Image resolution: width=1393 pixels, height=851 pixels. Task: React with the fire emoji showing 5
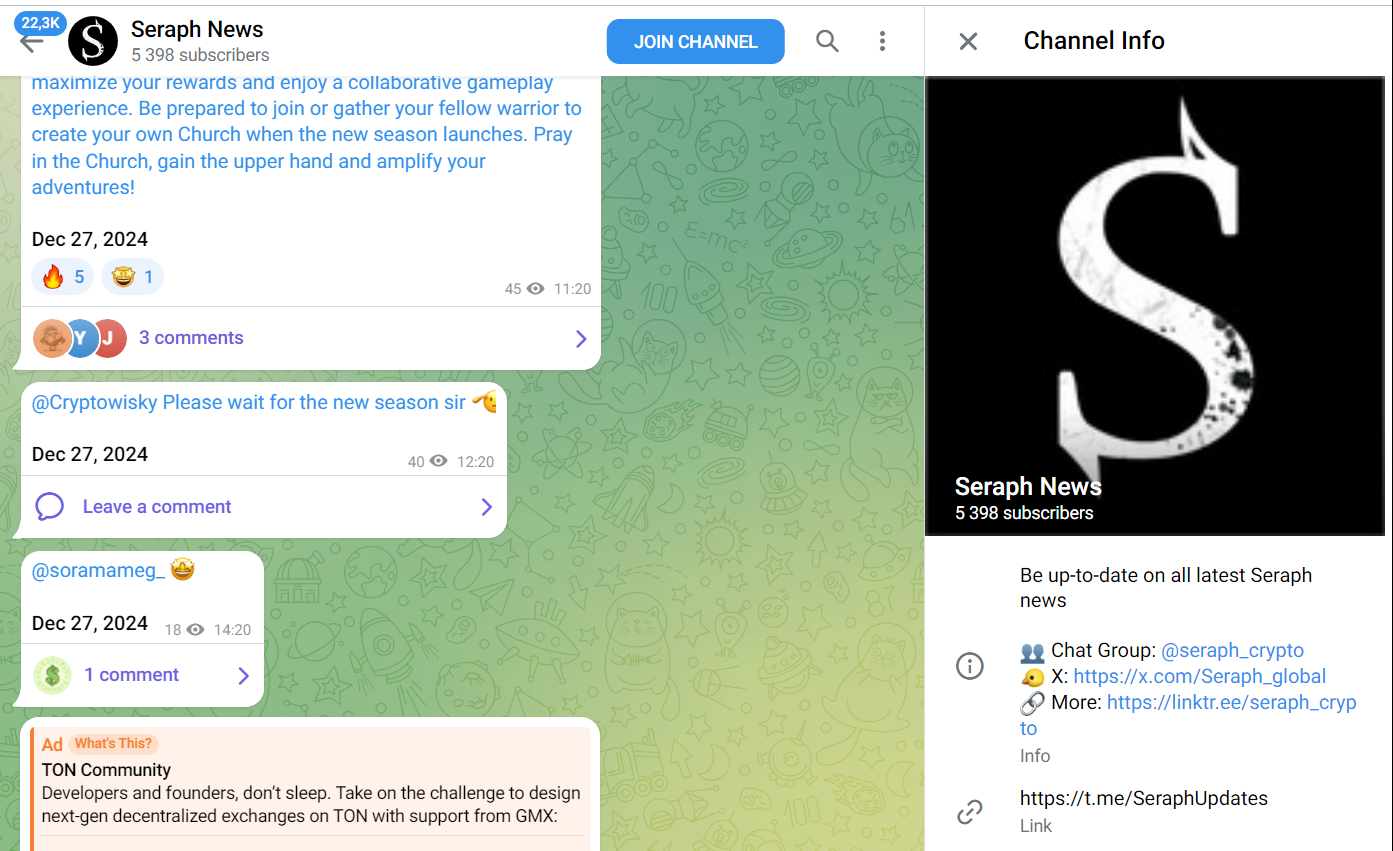(63, 277)
